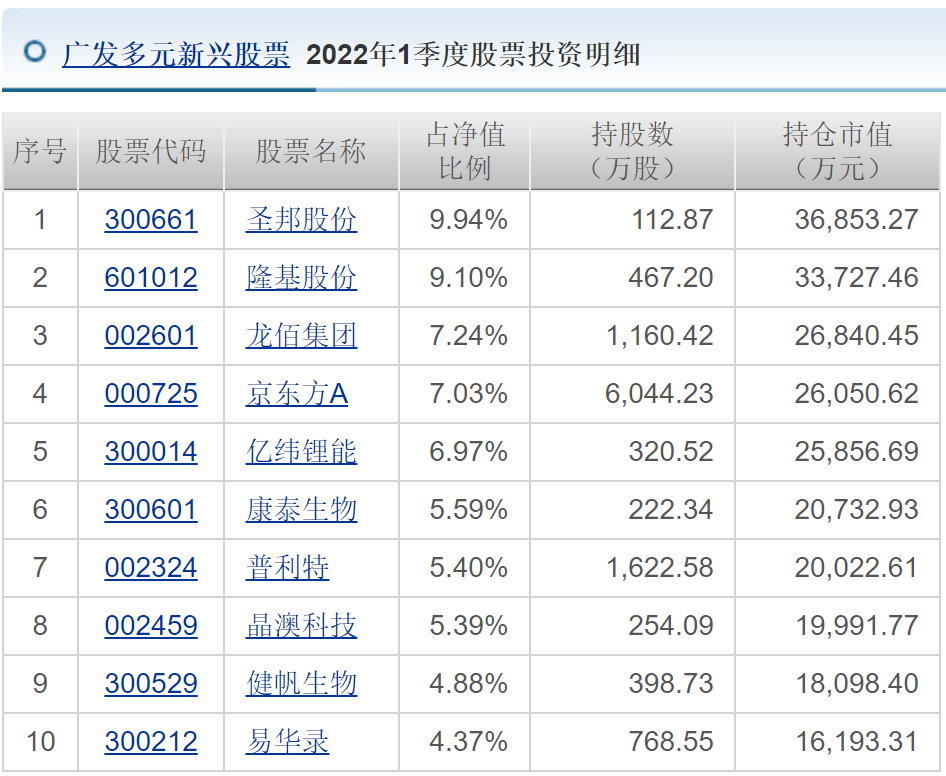Screen dimensions: 946x776
Task: Open stock code 300212 link
Action: 151,741
